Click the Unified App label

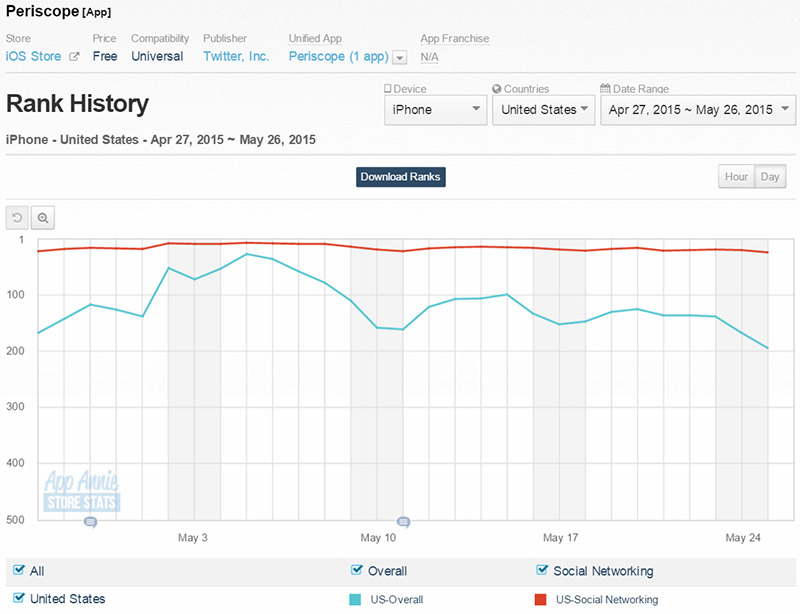[x=315, y=38]
